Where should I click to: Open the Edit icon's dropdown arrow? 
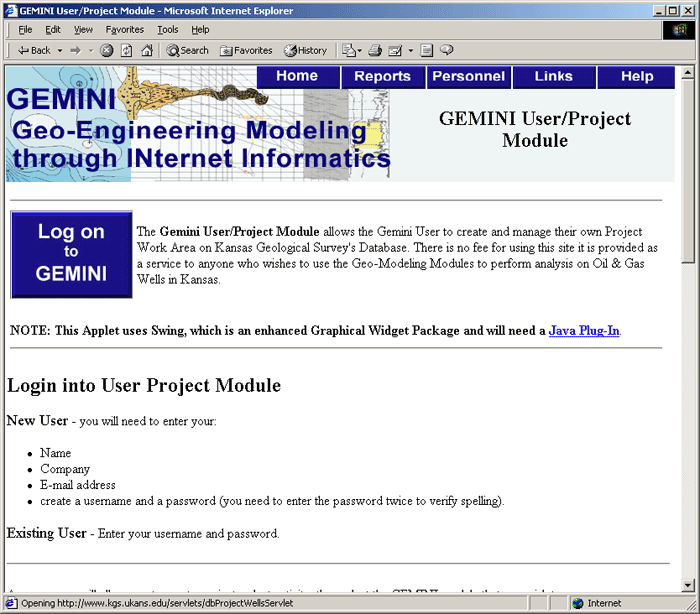coord(411,50)
